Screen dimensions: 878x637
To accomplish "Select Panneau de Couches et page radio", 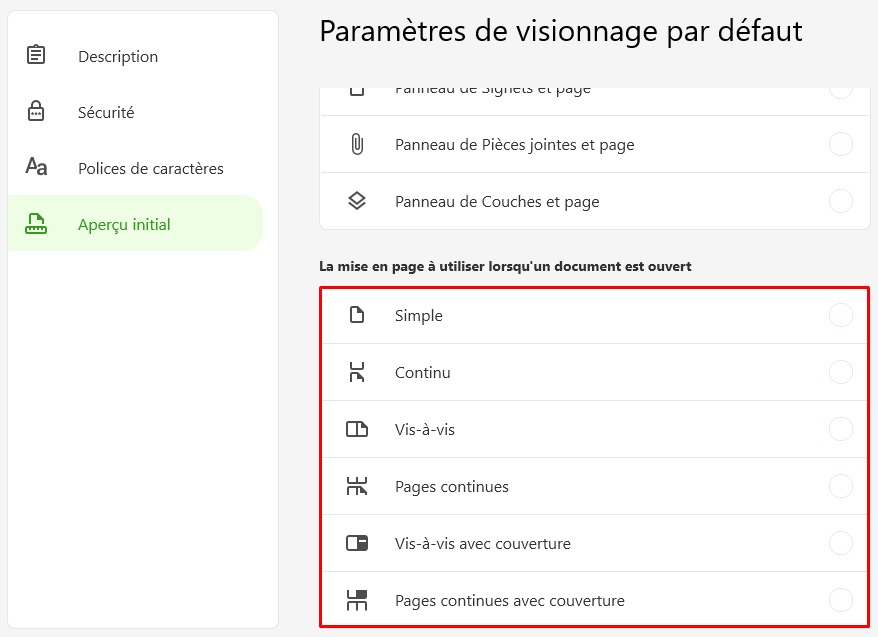I will (x=840, y=201).
